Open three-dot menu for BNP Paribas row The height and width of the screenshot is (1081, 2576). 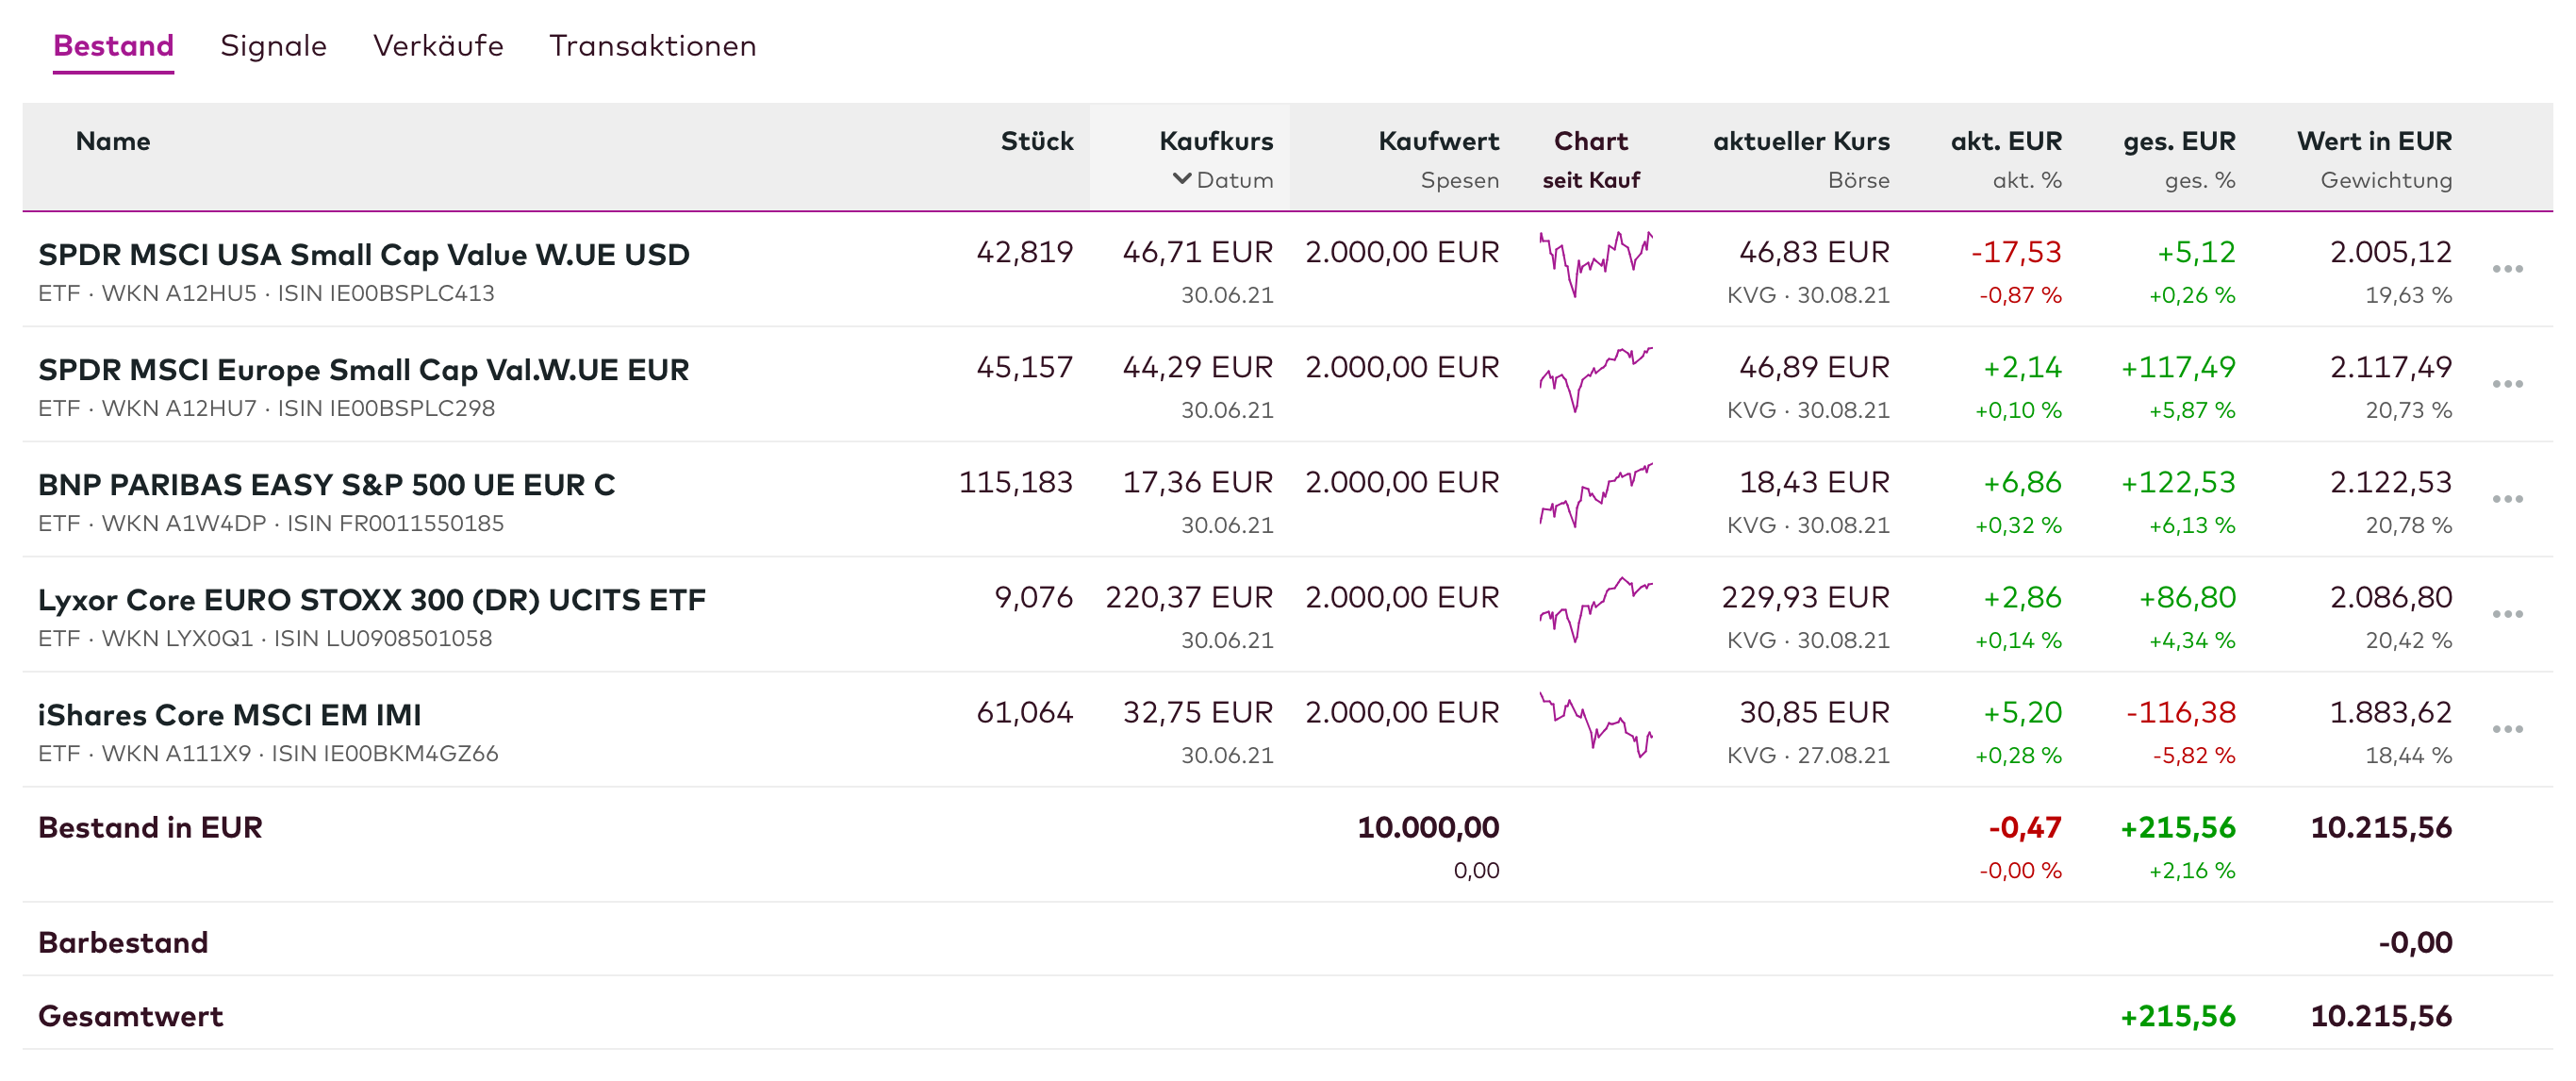(2507, 499)
